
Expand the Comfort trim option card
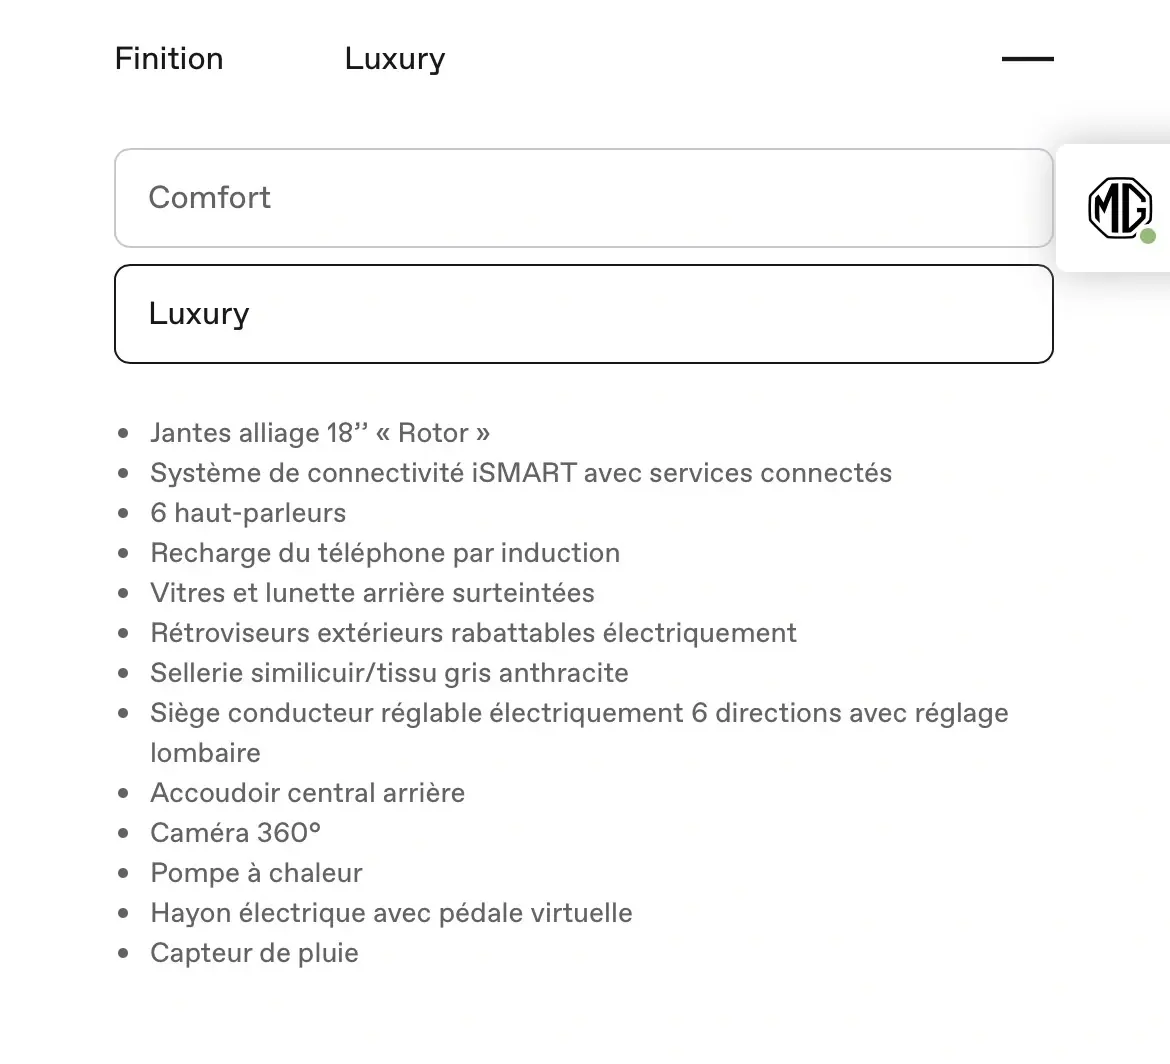pos(584,198)
